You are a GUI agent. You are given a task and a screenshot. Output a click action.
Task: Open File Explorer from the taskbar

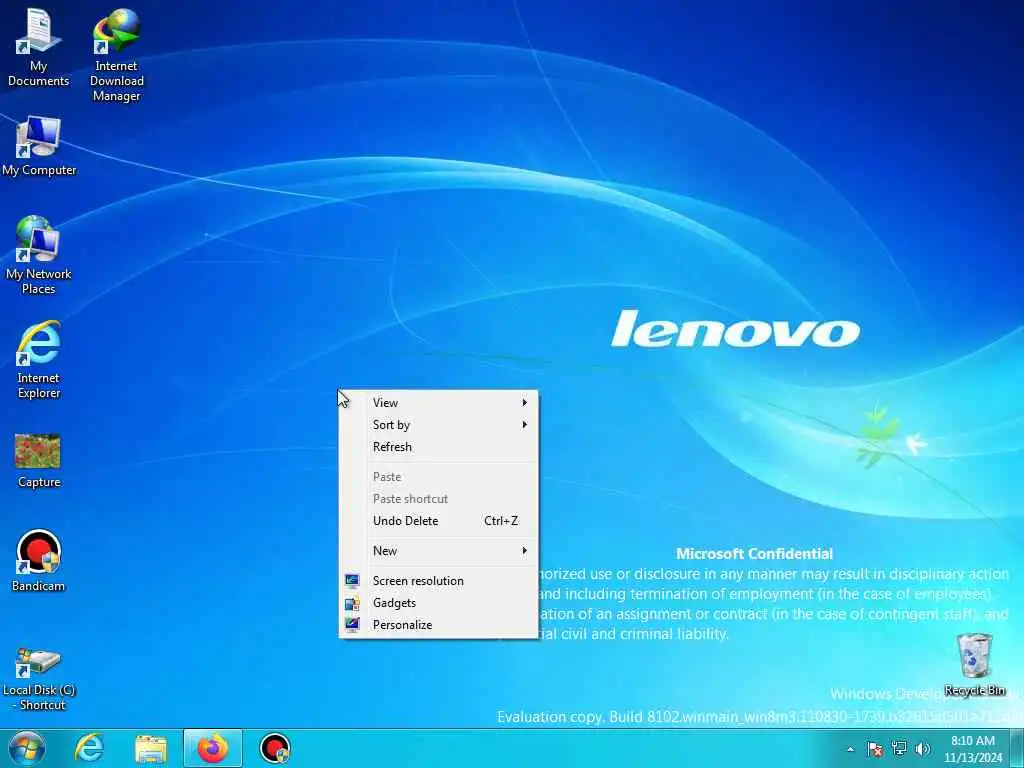click(x=151, y=748)
